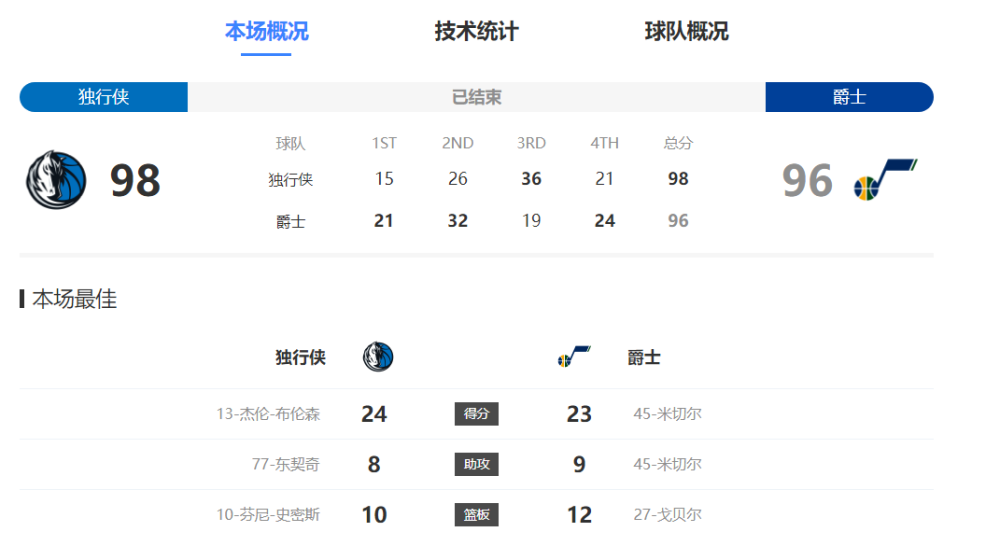
Task: Click Mavericks total 98 in table
Action: click(678, 179)
